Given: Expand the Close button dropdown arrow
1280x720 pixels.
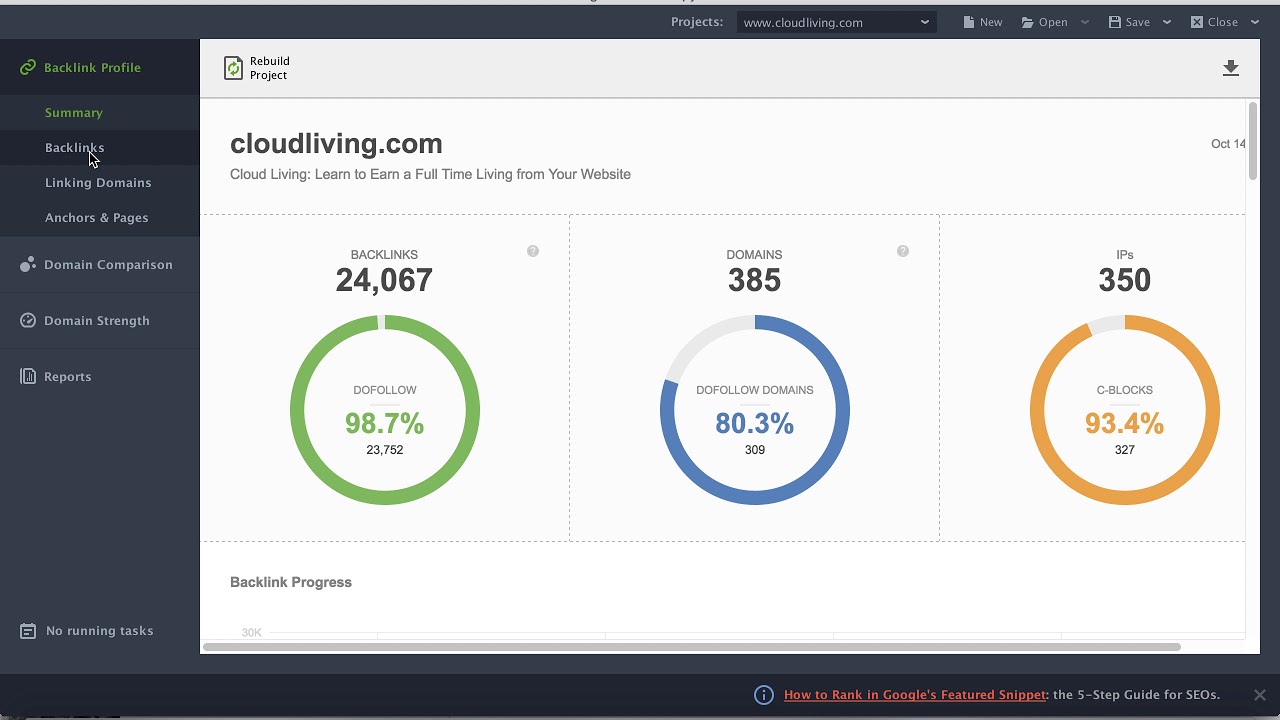Looking at the screenshot, I should click(1255, 22).
